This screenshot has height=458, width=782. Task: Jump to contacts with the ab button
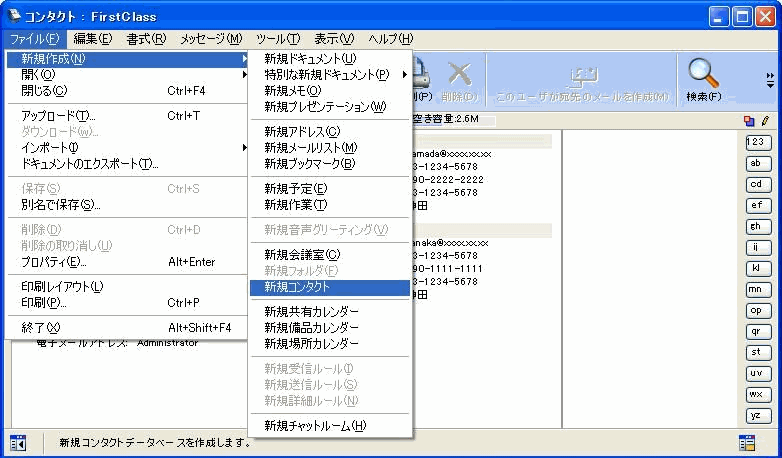tap(758, 163)
